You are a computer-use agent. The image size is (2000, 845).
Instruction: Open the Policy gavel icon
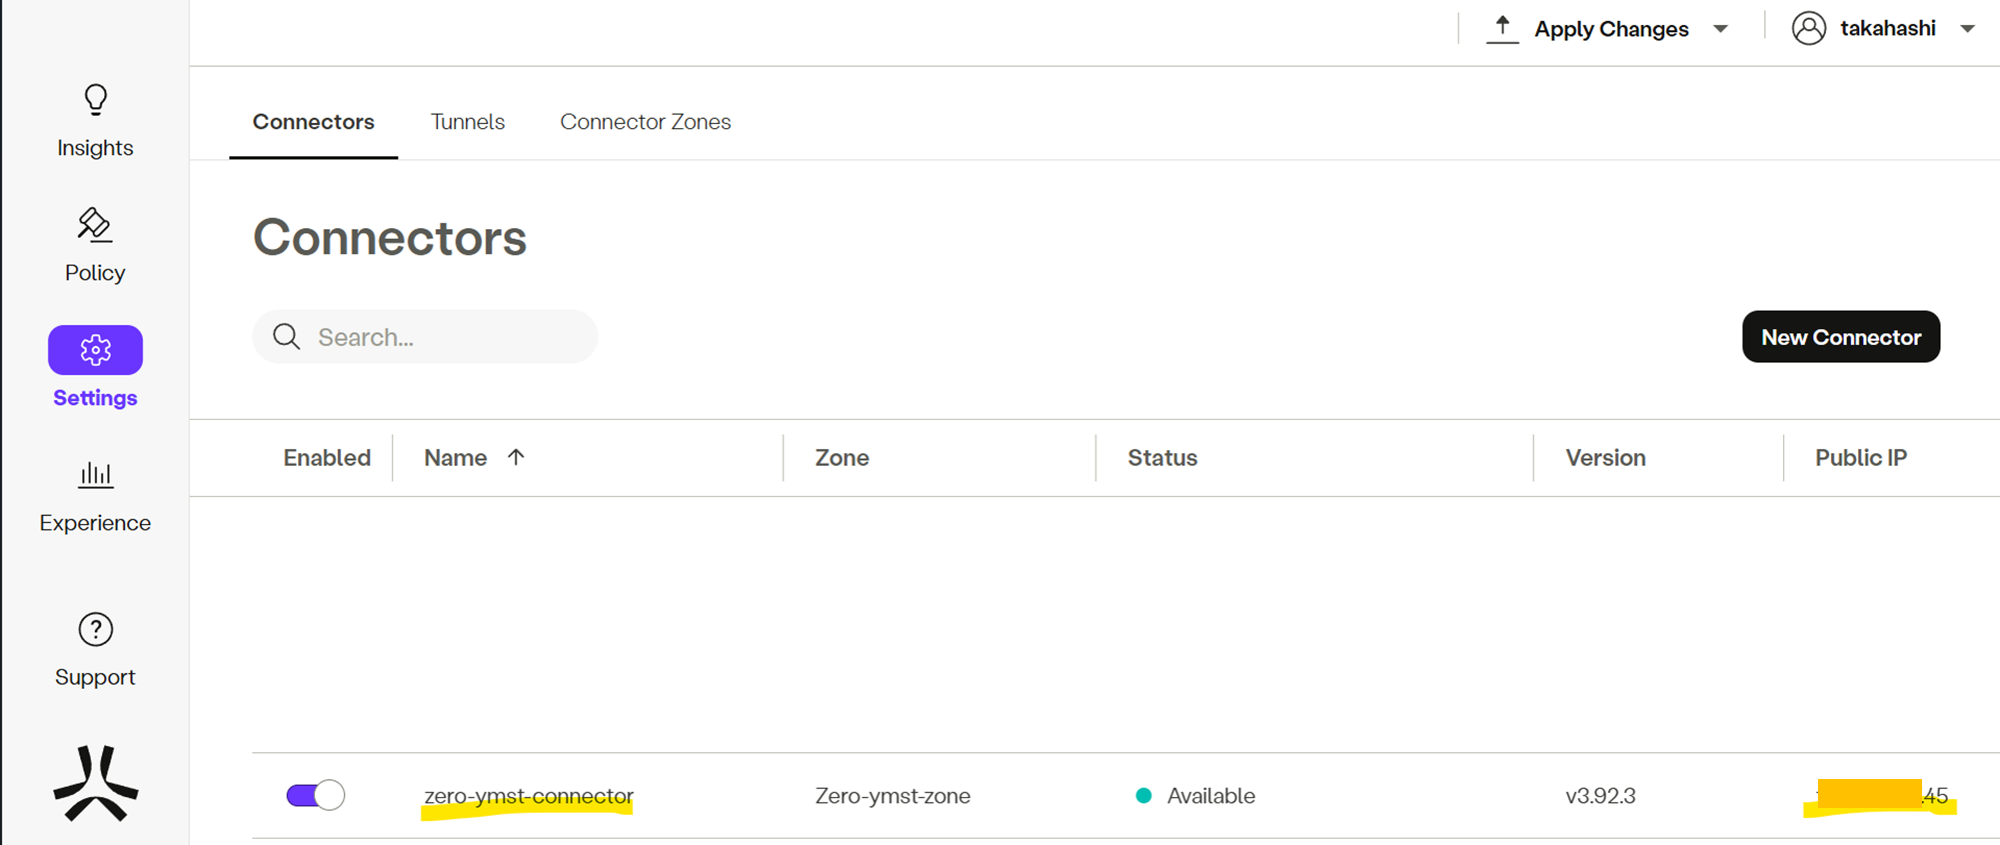(x=95, y=225)
